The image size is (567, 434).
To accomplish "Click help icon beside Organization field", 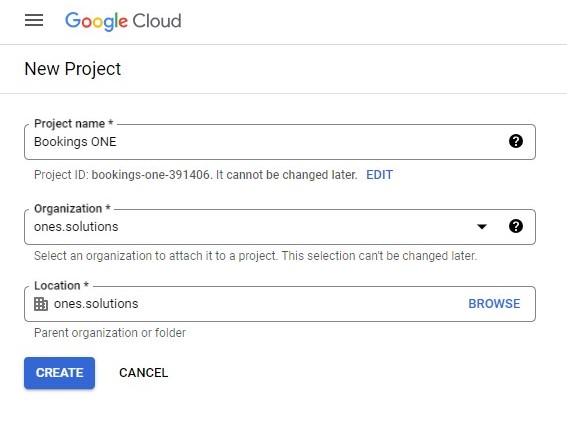I will pos(516,226).
